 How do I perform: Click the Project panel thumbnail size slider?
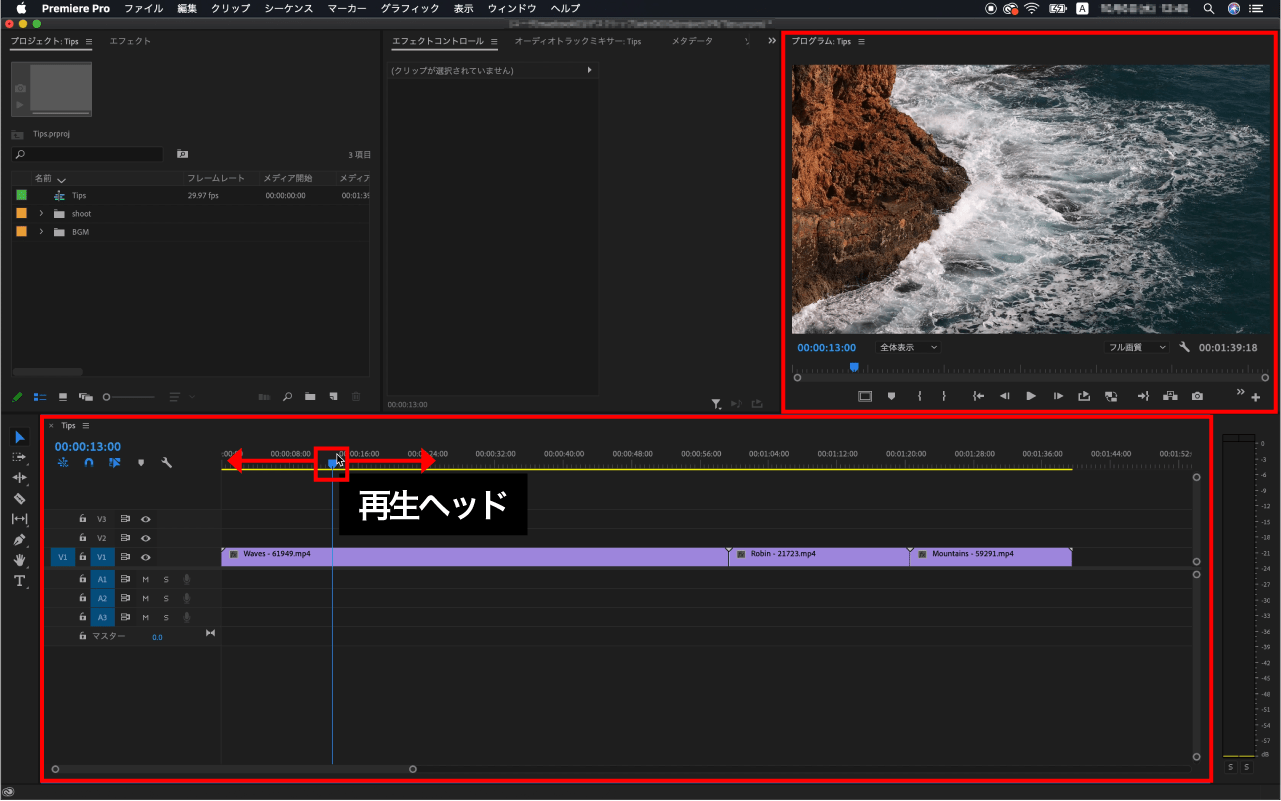[x=130, y=397]
